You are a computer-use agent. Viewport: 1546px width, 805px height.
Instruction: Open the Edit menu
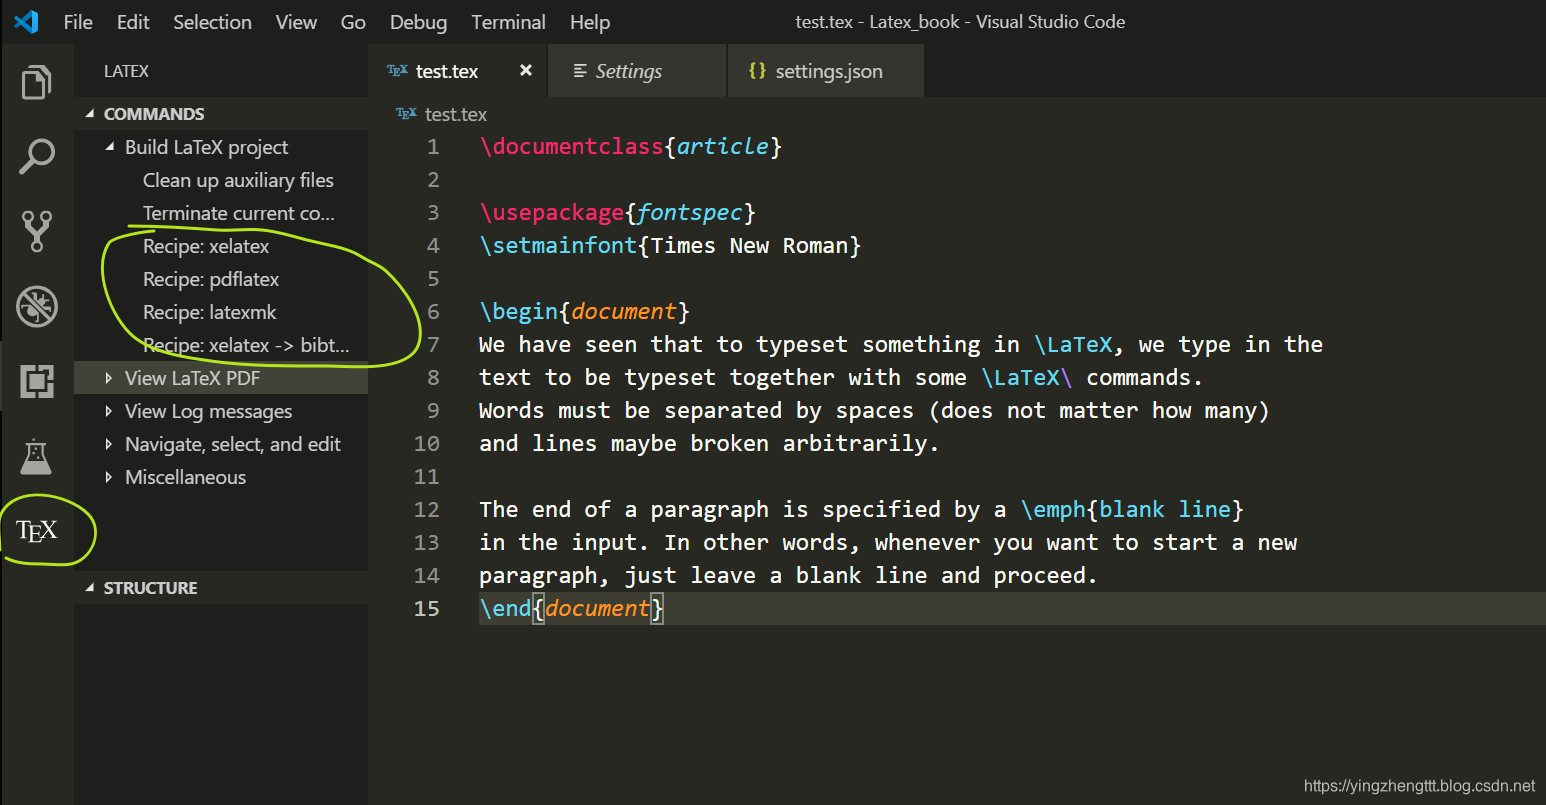(133, 22)
